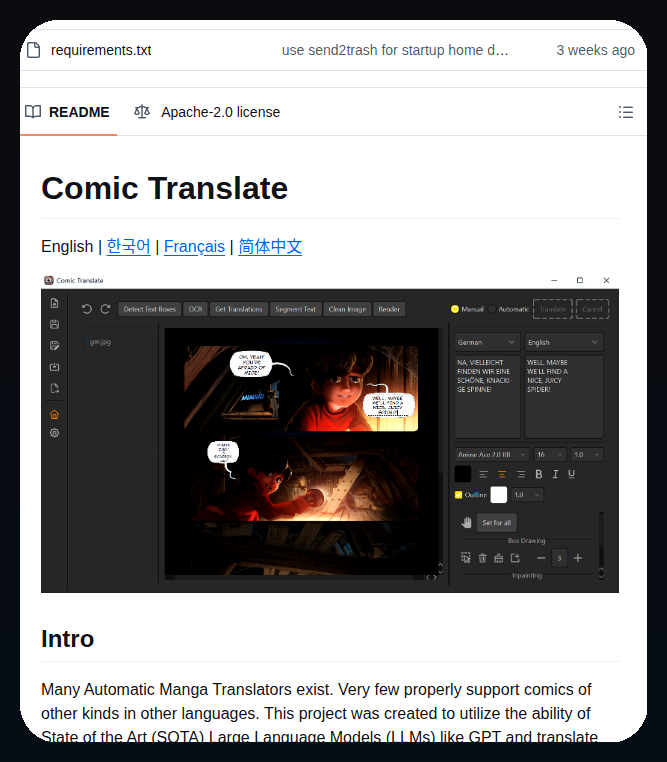Click the plus stepper button
Screen dimensions: 667x762
click(578, 558)
